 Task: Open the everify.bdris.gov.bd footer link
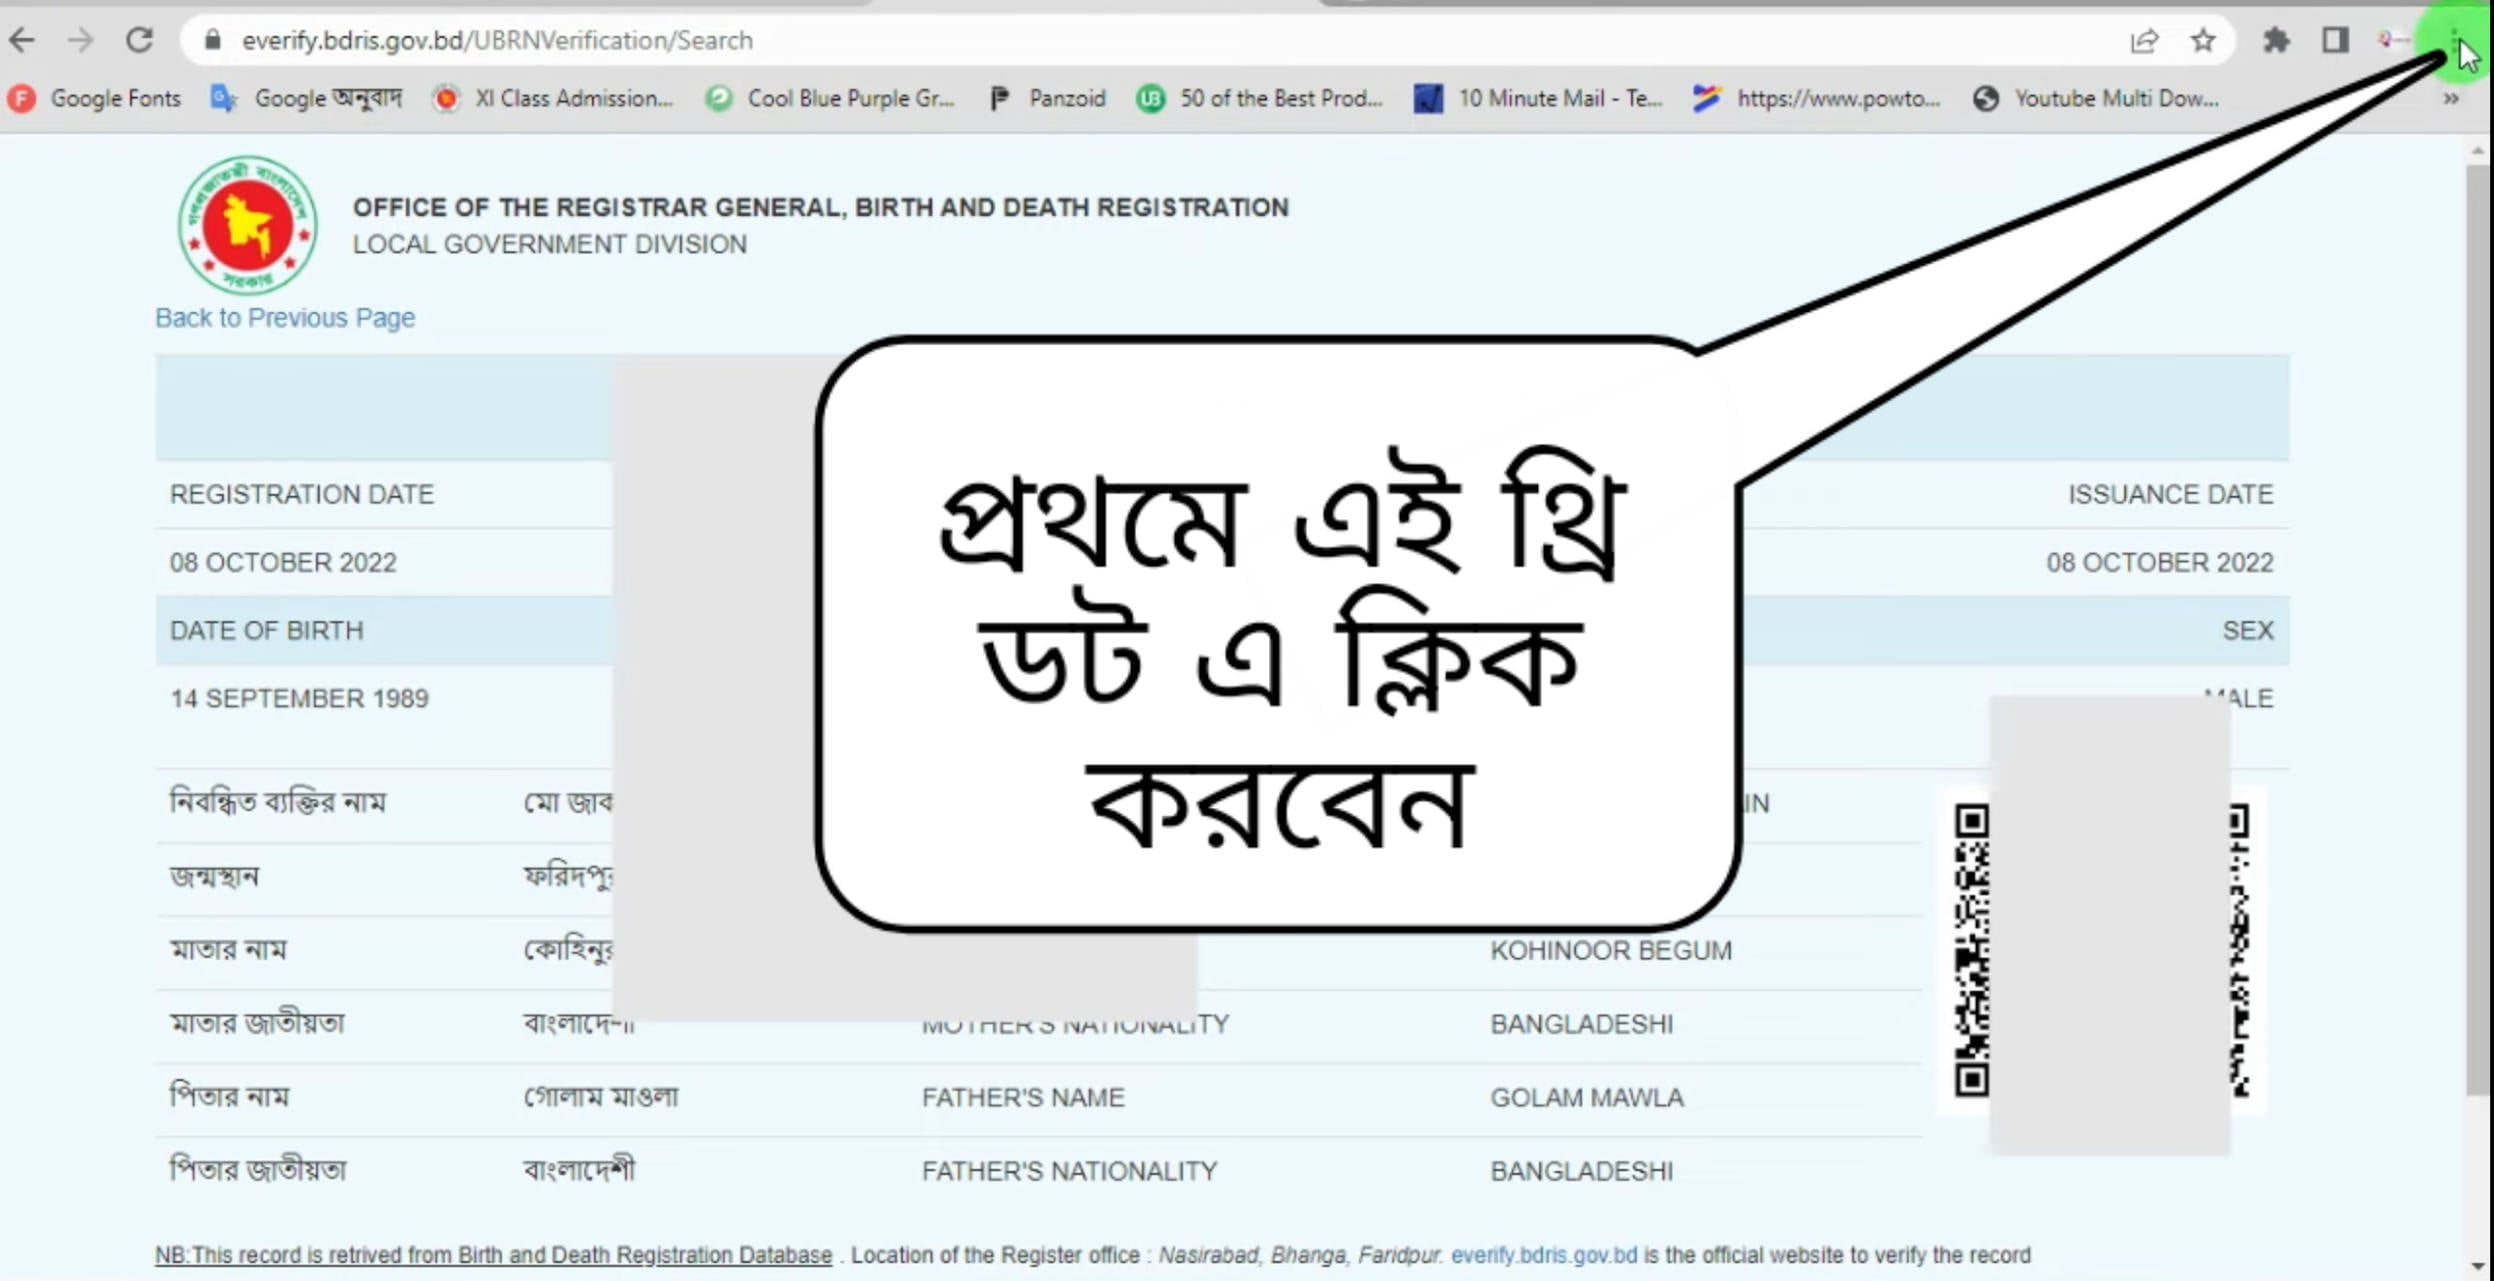tap(1544, 1255)
